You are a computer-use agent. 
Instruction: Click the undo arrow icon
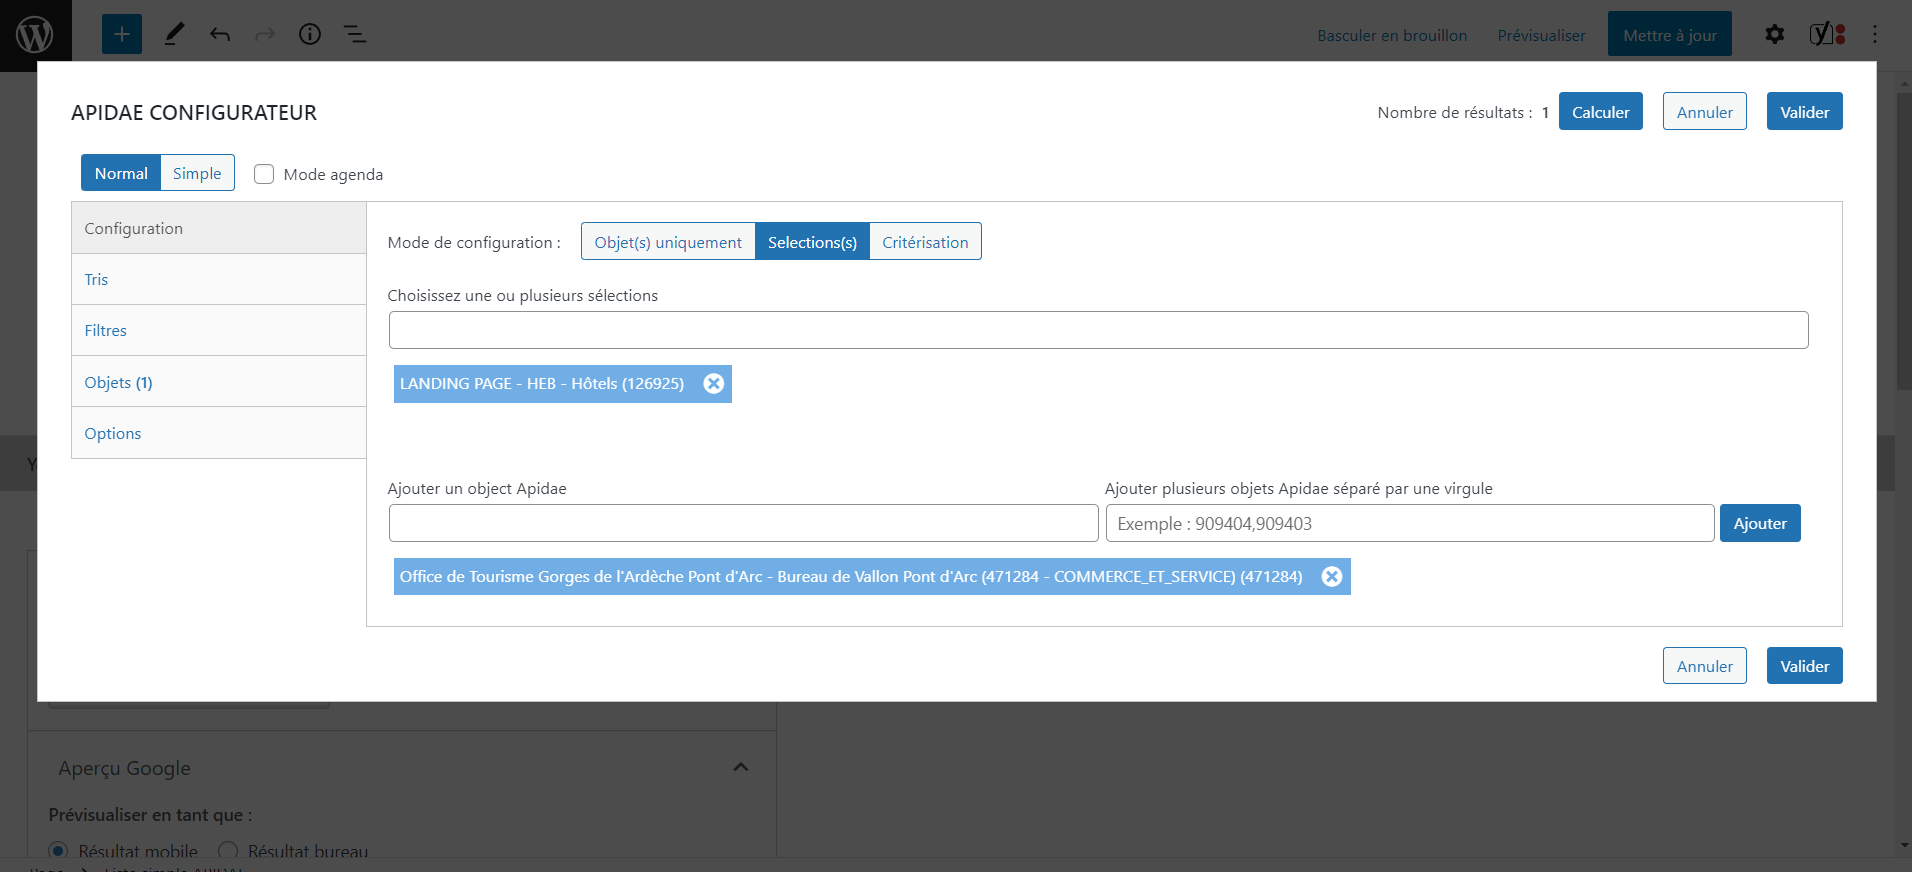tap(220, 35)
